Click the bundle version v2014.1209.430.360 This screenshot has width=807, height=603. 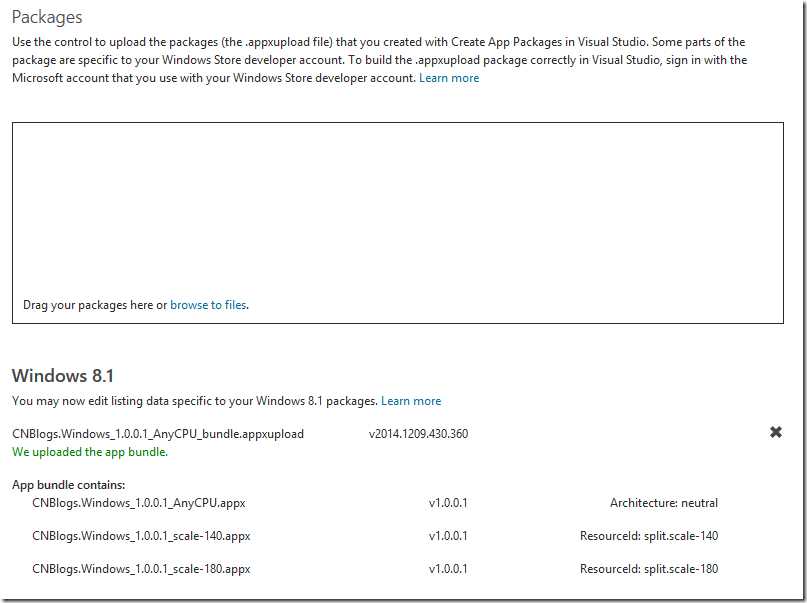click(x=418, y=434)
